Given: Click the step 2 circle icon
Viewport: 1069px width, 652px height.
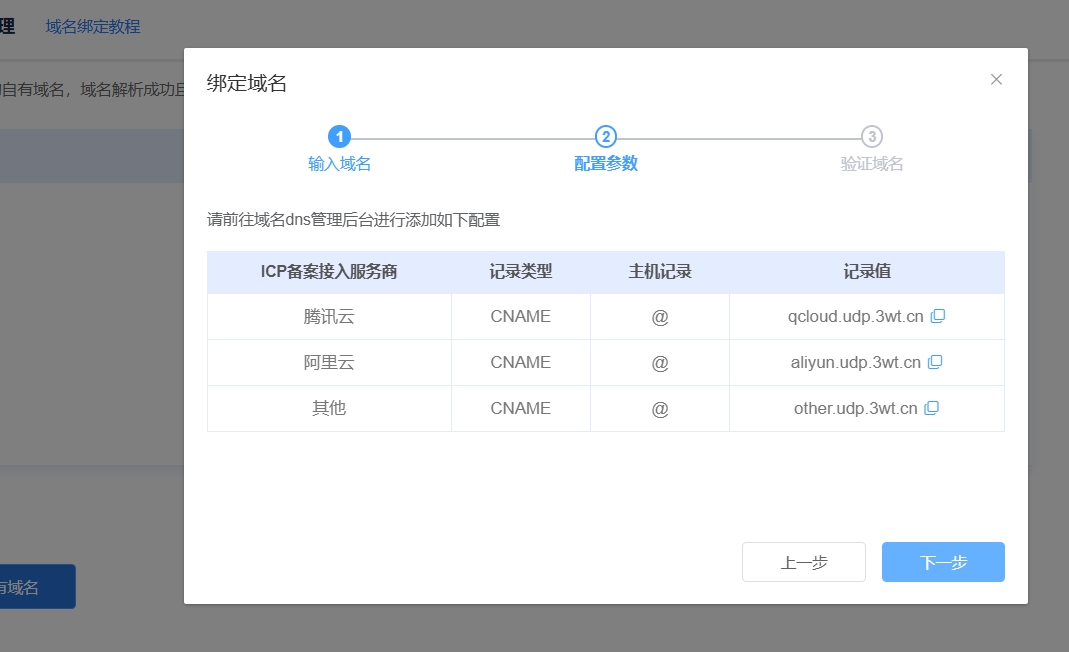Looking at the screenshot, I should click(x=605, y=137).
